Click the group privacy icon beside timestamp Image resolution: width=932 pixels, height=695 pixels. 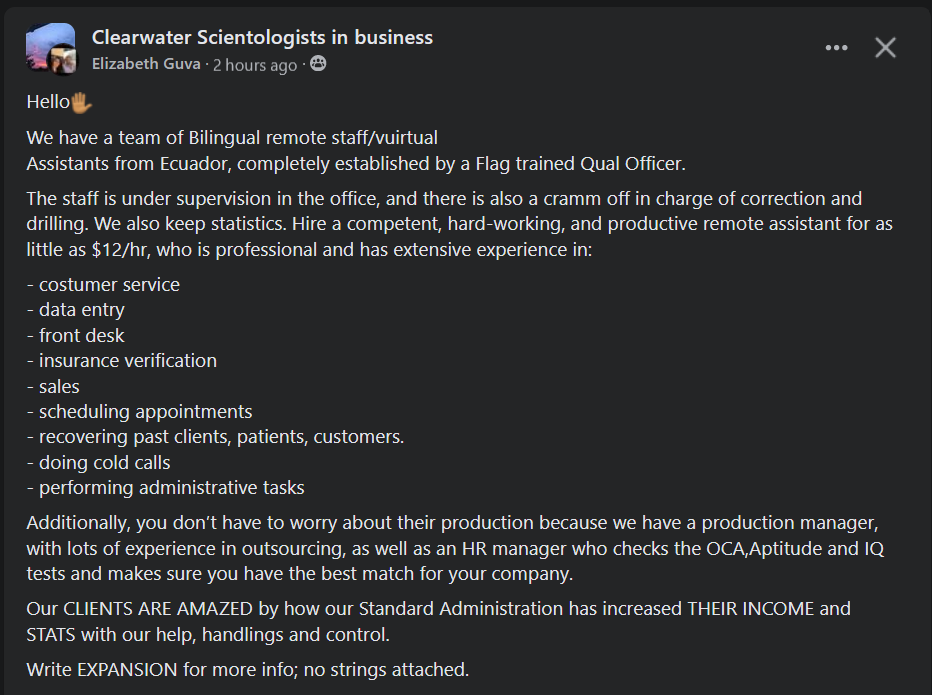click(319, 65)
